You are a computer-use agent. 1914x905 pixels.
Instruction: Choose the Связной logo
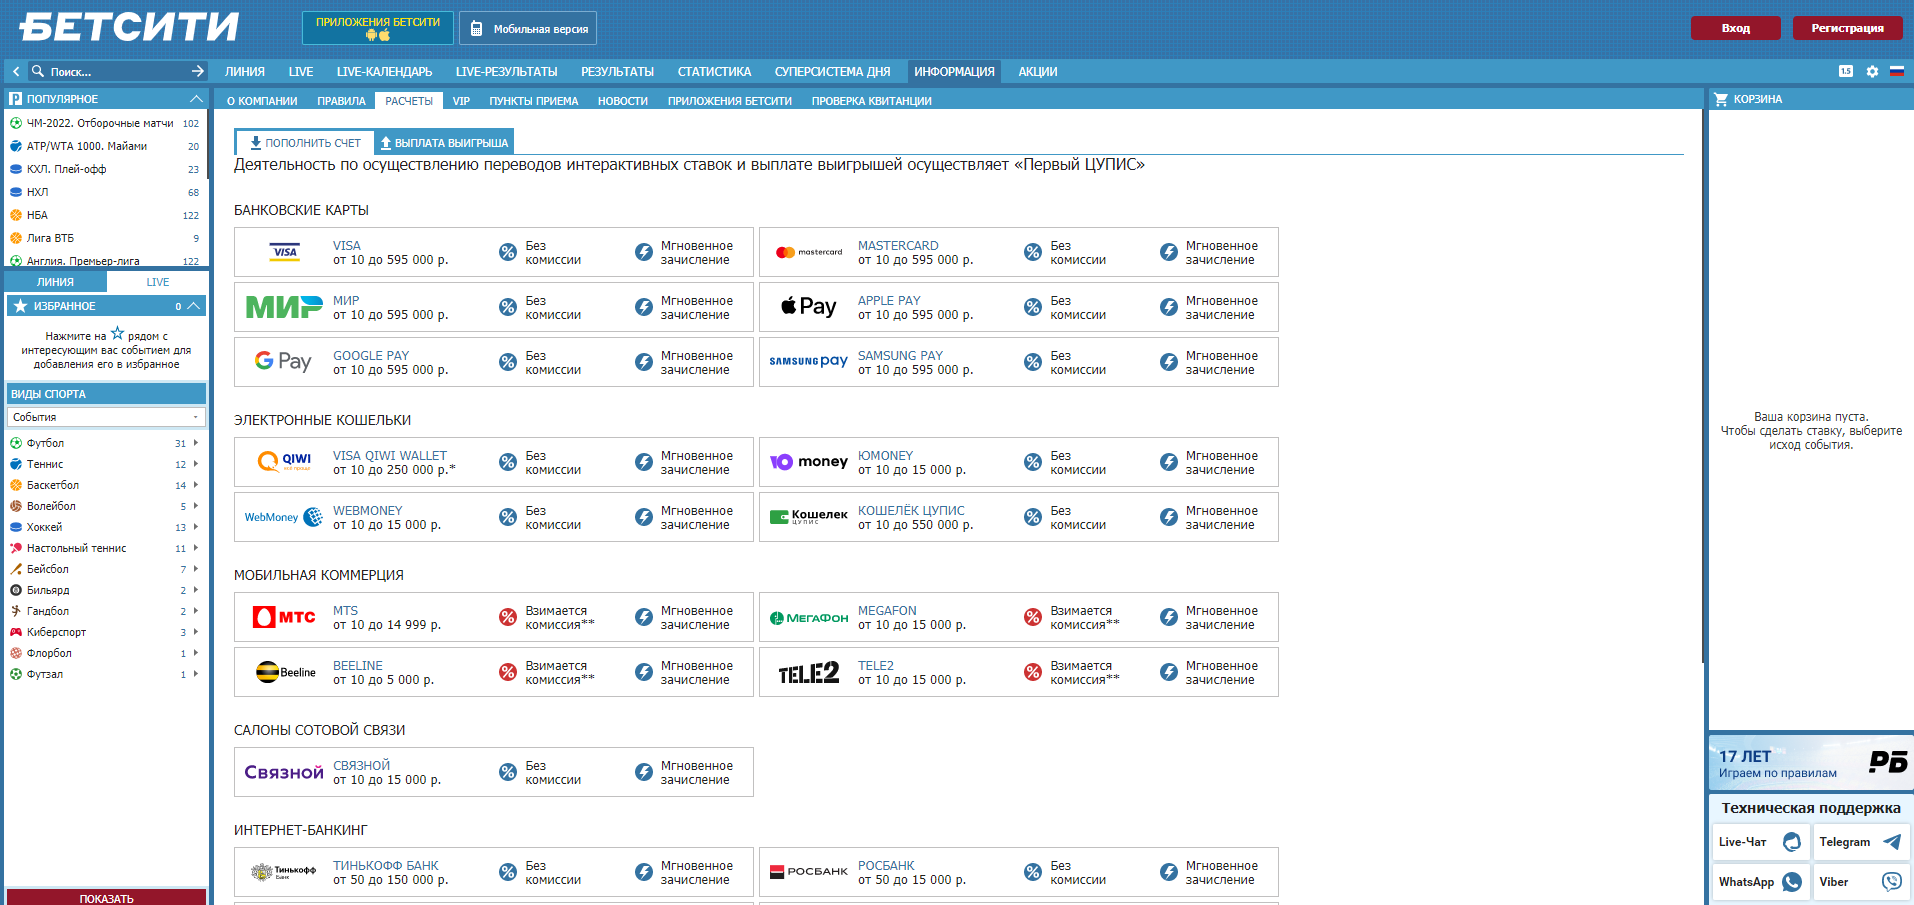click(x=284, y=772)
